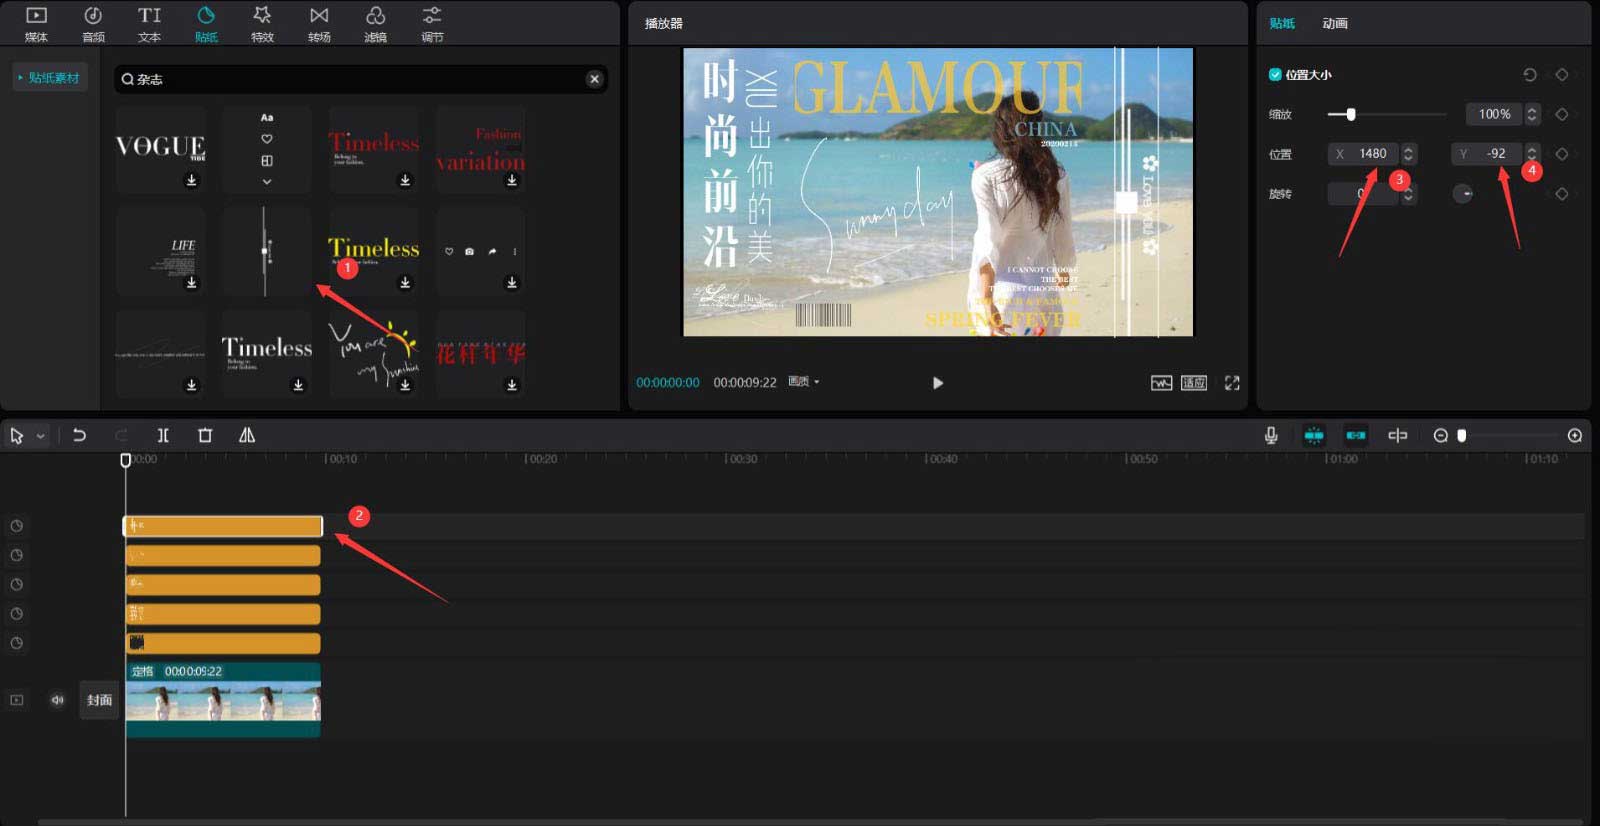Toggle the player waveform scope icon
Viewport: 1600px width, 826px height.
click(1161, 383)
